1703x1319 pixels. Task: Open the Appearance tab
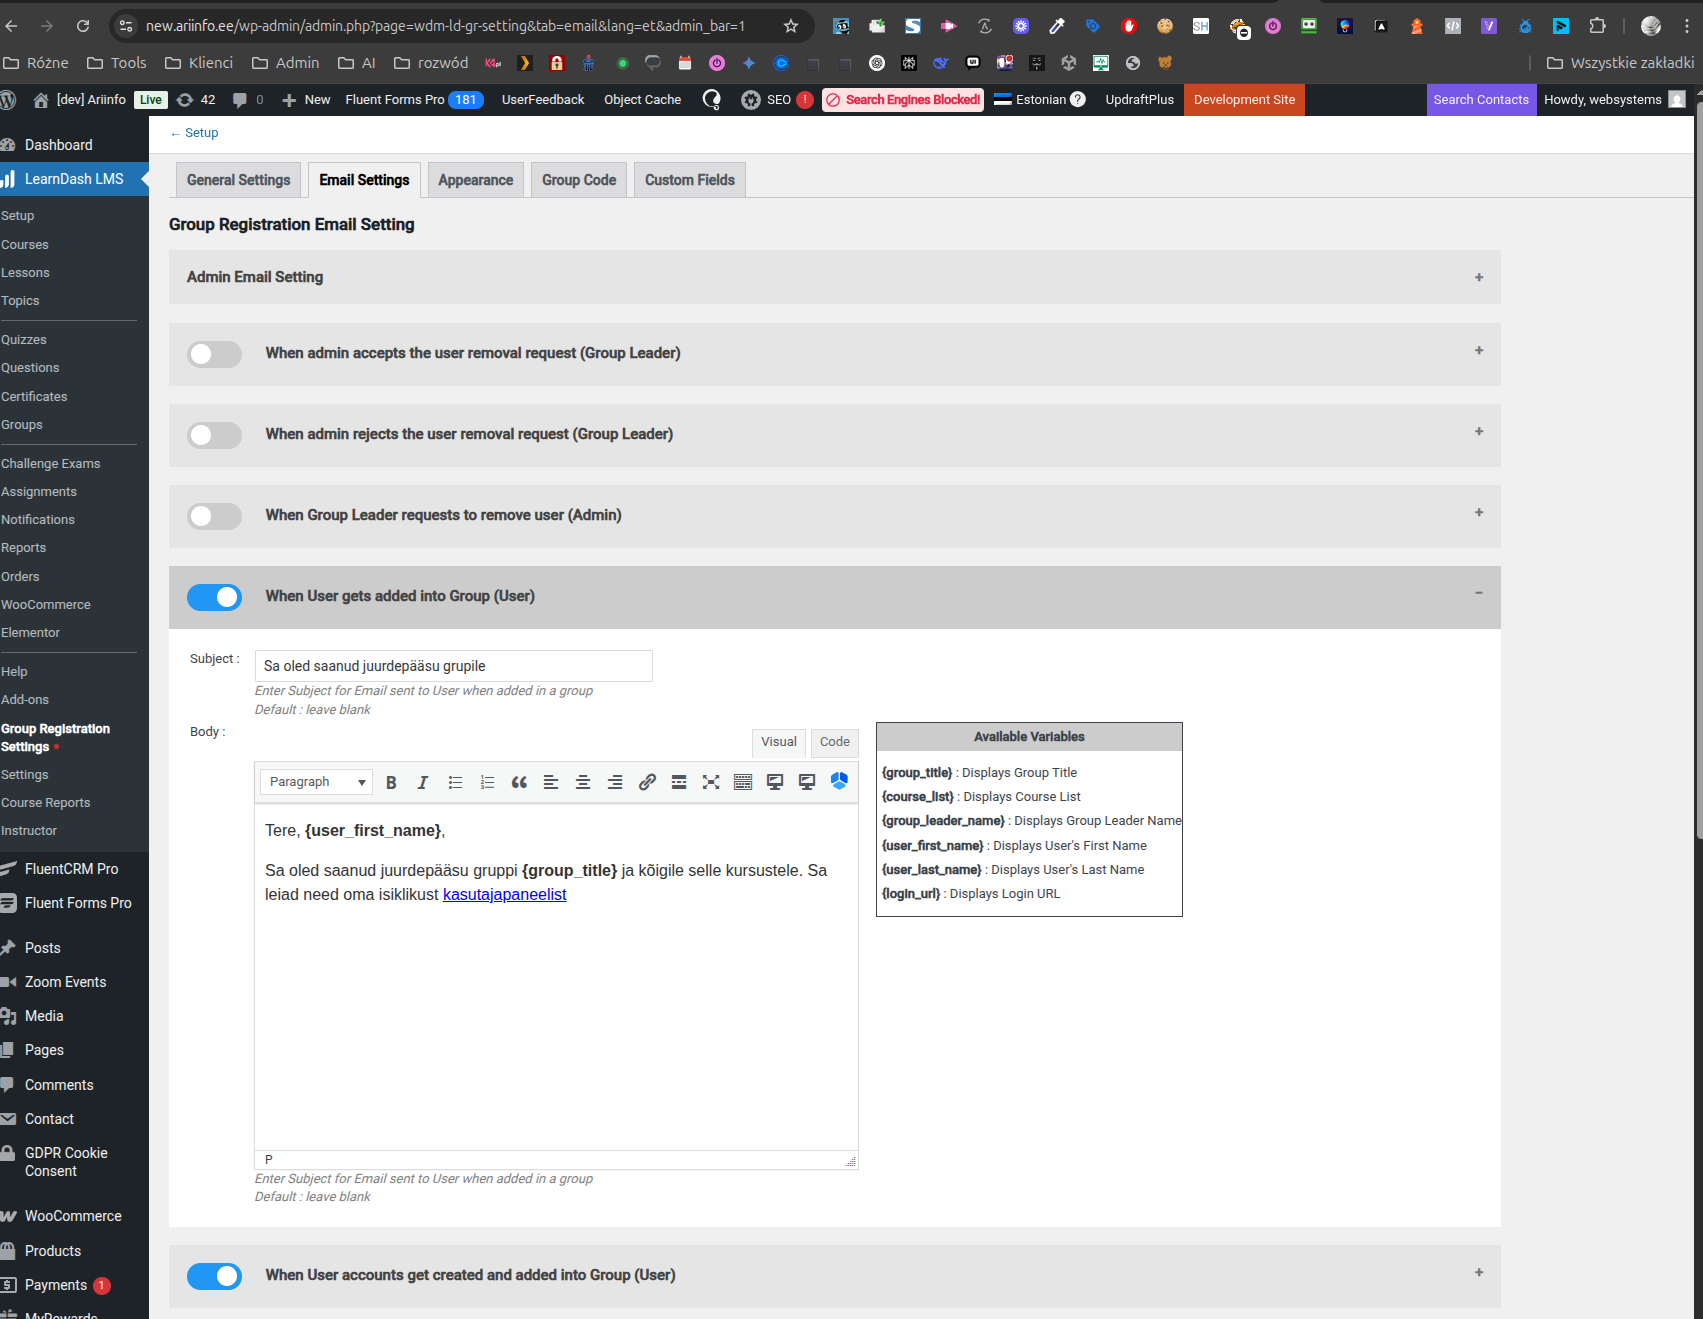(475, 180)
